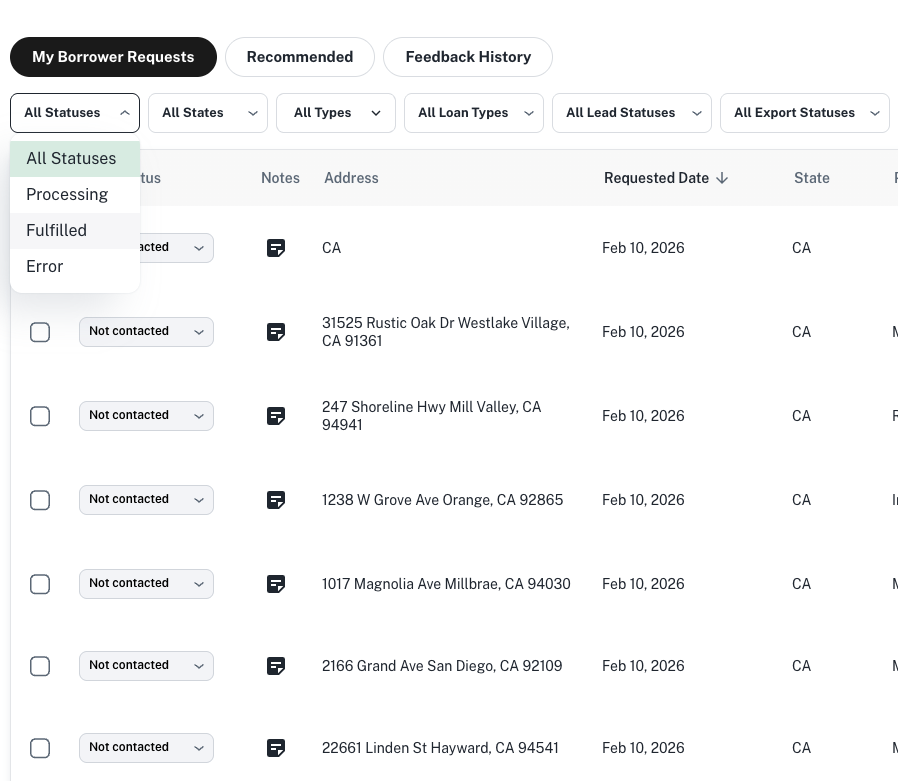Change lead status for 2166 Grand Ave row
The width and height of the screenshot is (898, 781).
pos(146,666)
